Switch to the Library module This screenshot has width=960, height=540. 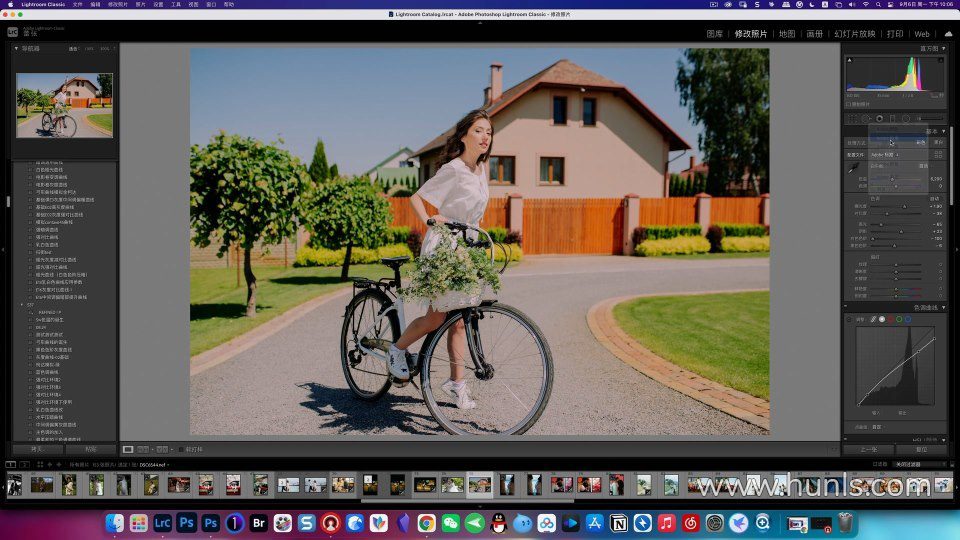click(714, 34)
